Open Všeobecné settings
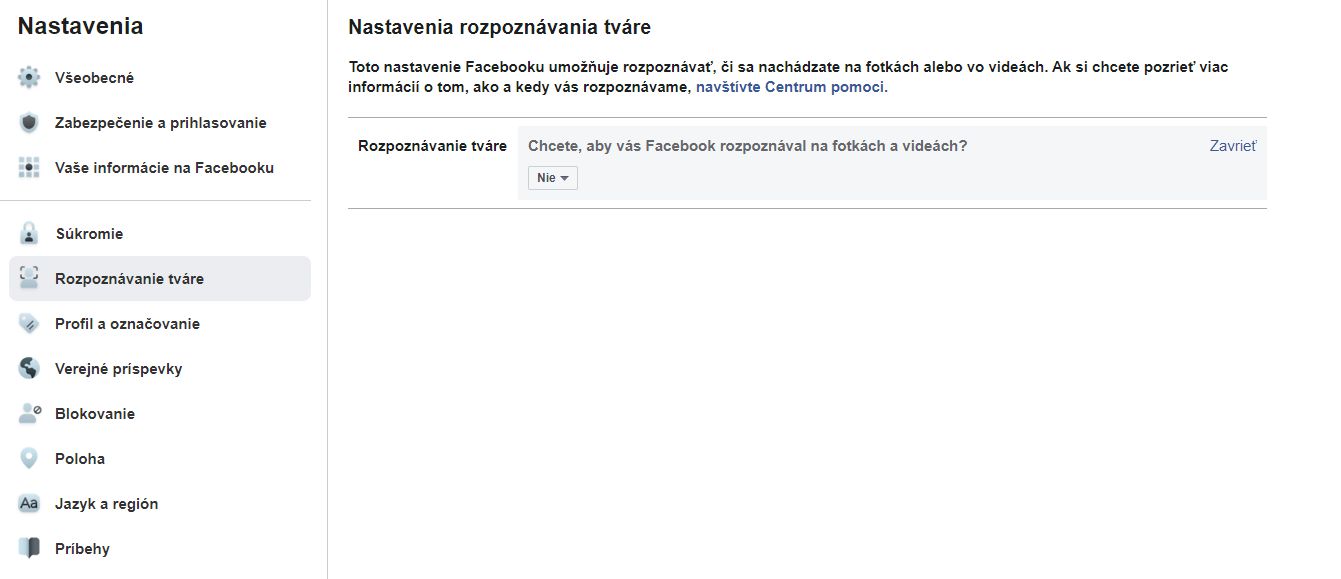 tap(160, 78)
